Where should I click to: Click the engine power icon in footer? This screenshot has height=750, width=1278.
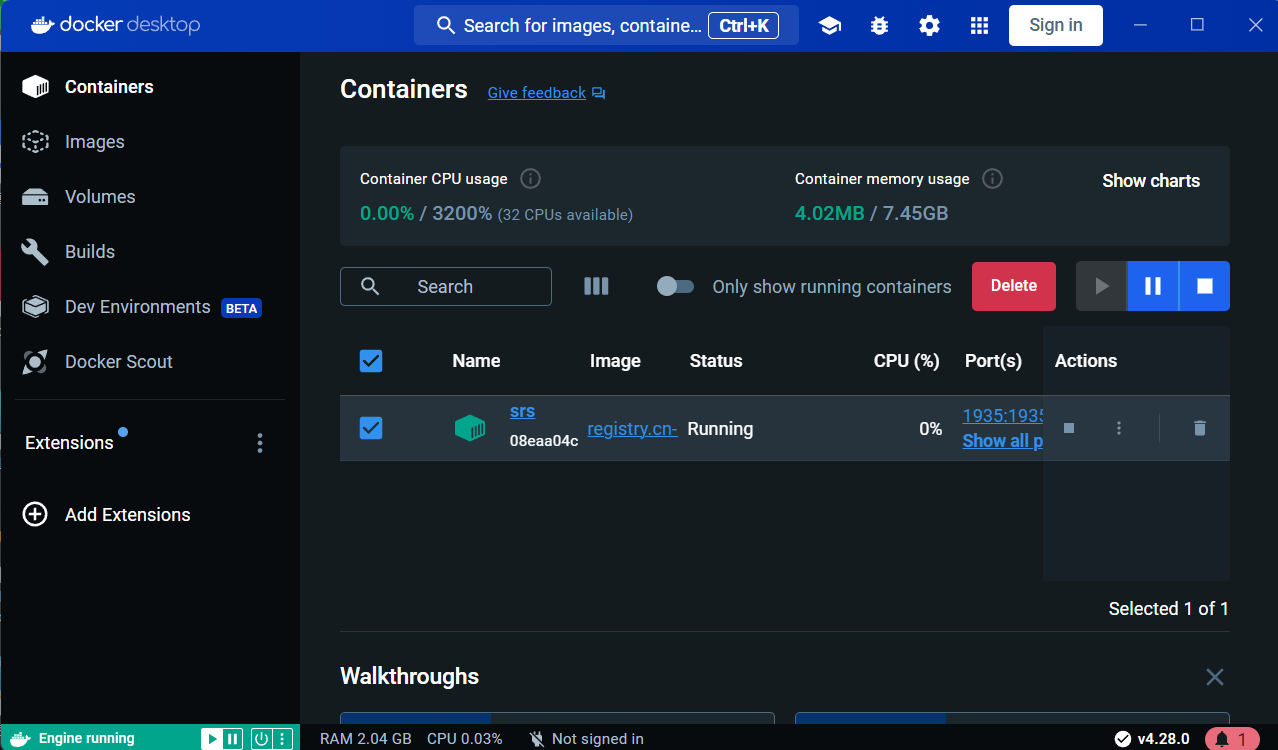(x=261, y=739)
